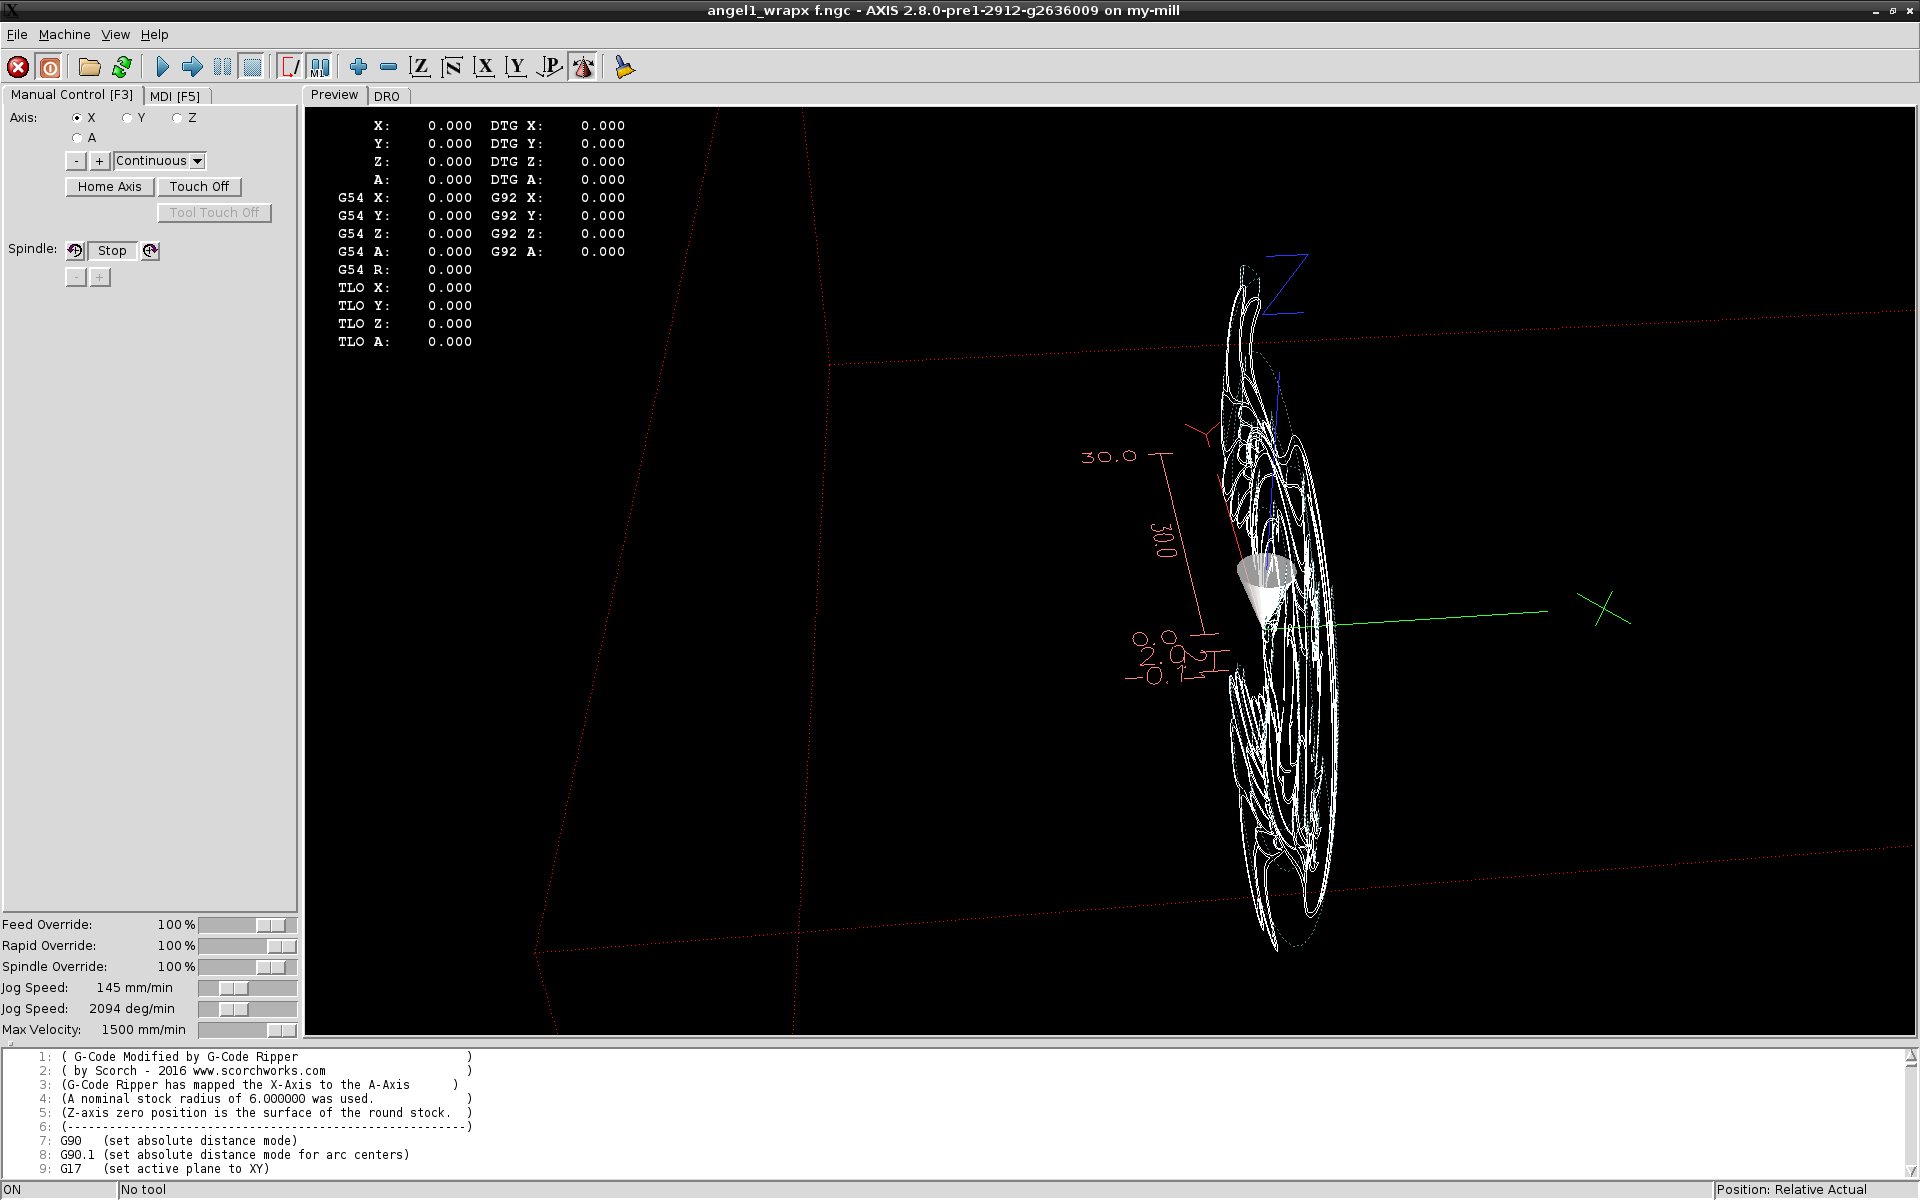Image resolution: width=1920 pixels, height=1200 pixels.
Task: Click the G-code listing scrollbar down arrow
Action: (x=1910, y=1171)
